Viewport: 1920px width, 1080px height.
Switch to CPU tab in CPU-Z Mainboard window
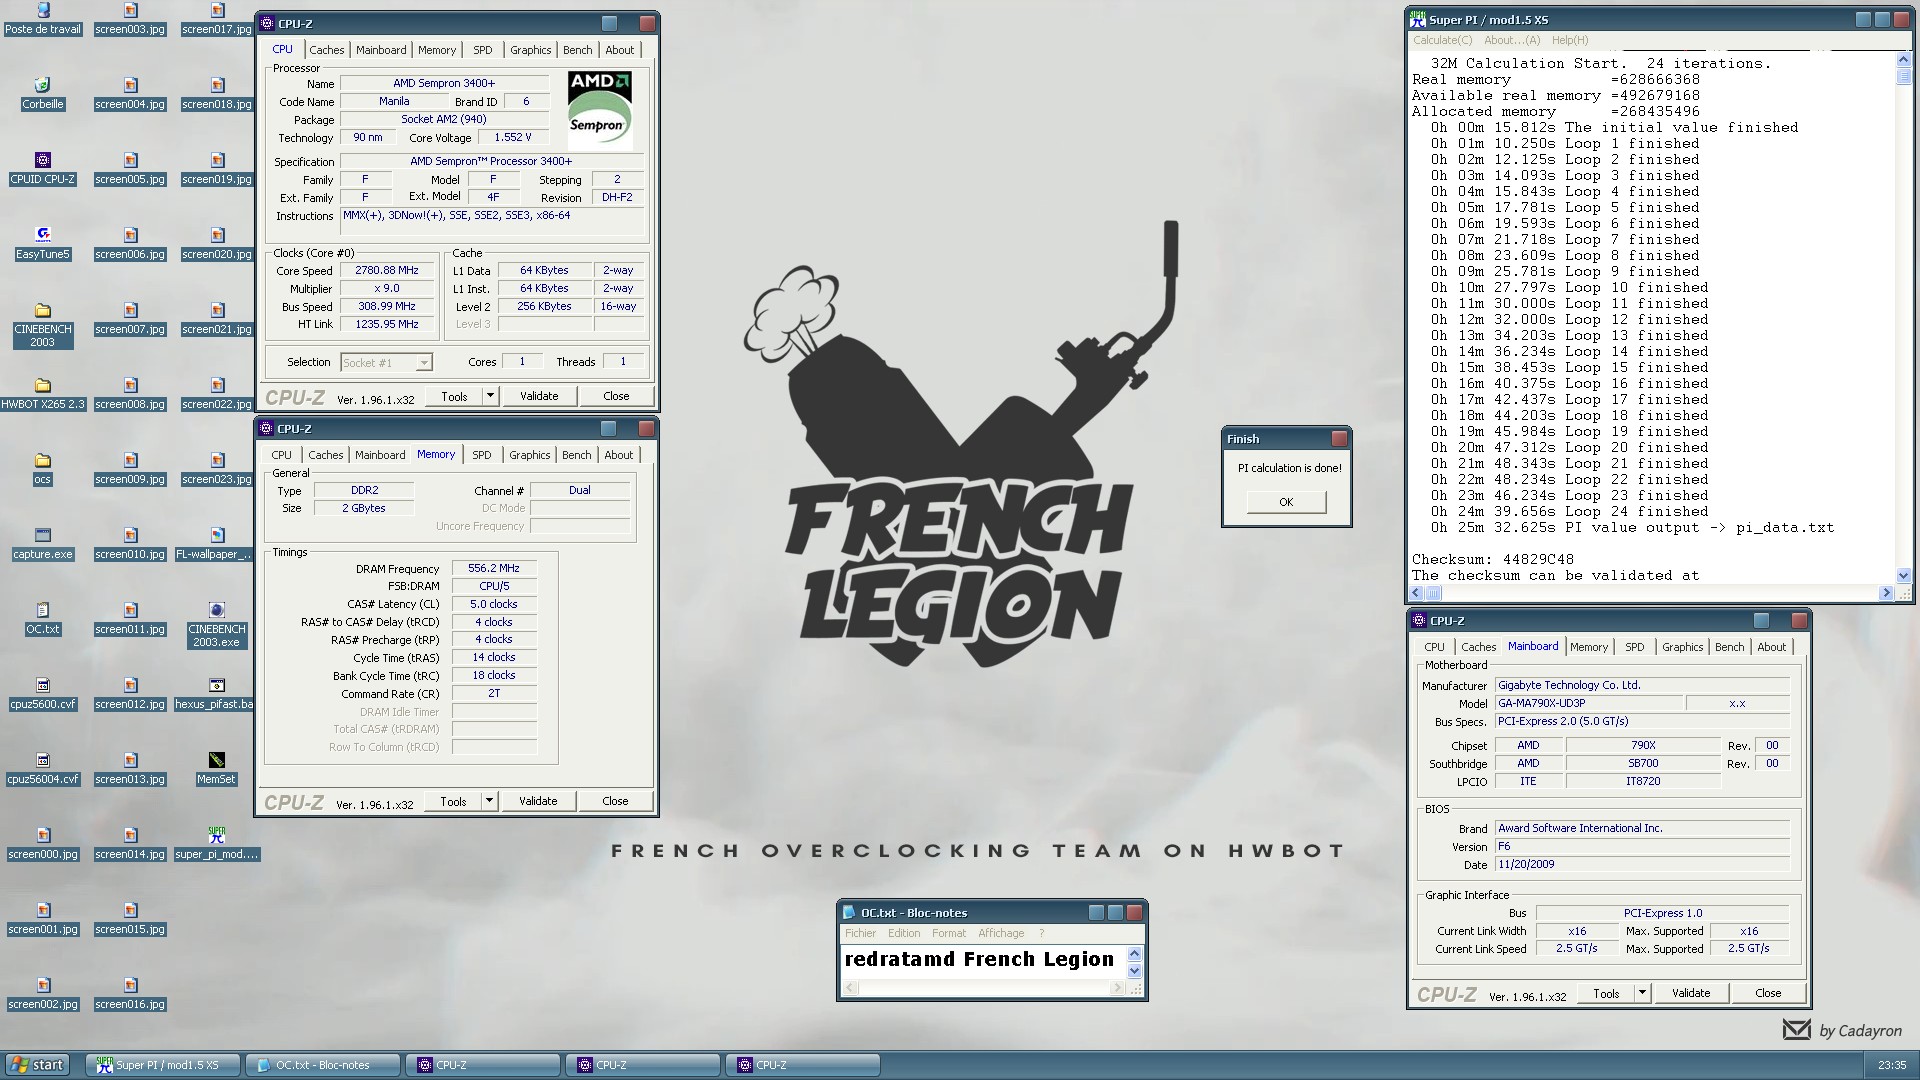tap(1434, 647)
